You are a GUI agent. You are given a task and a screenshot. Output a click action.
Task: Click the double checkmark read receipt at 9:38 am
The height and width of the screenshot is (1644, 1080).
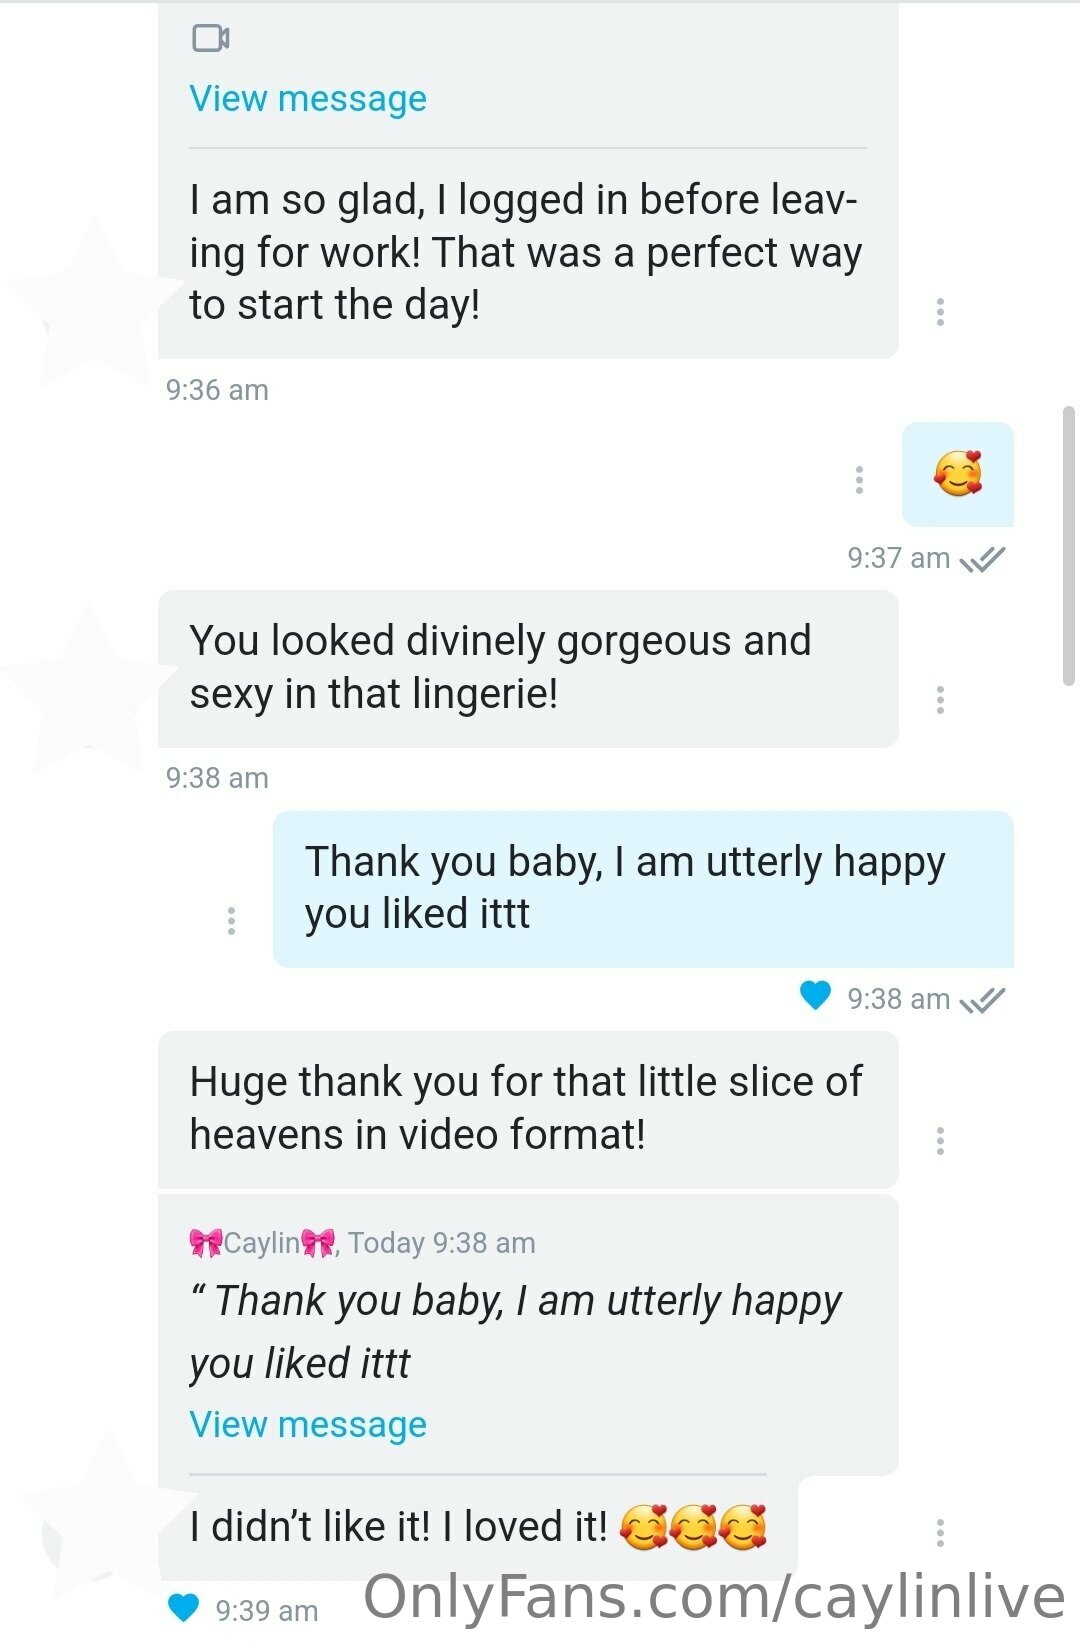coord(982,1000)
